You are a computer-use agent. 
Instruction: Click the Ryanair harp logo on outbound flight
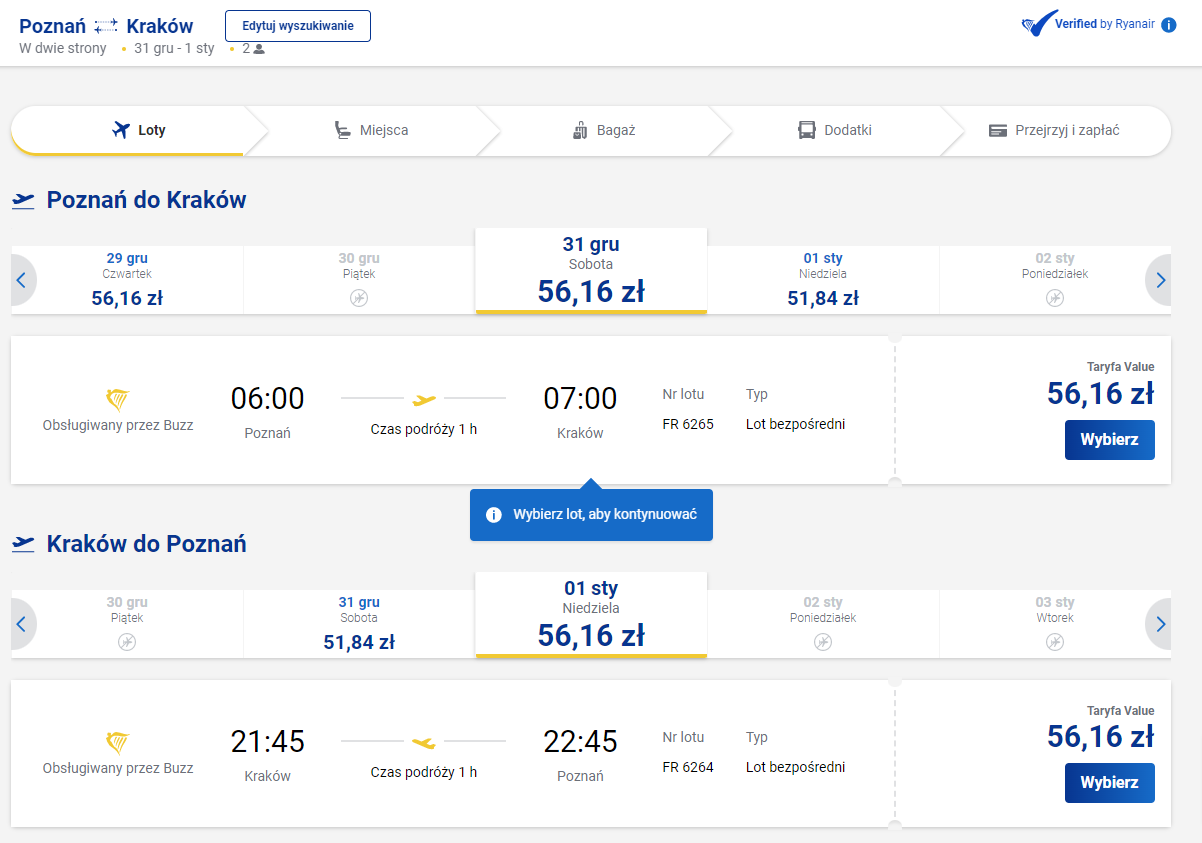(118, 400)
